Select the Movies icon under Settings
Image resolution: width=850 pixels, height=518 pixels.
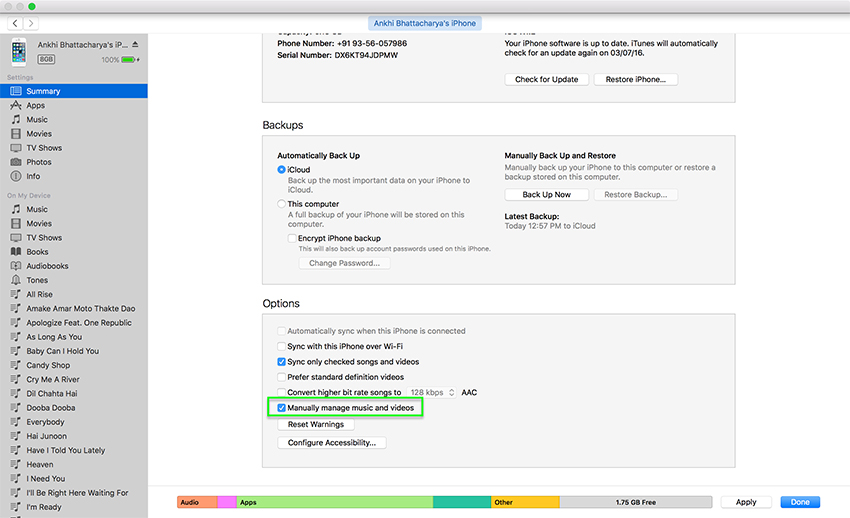tap(16, 133)
